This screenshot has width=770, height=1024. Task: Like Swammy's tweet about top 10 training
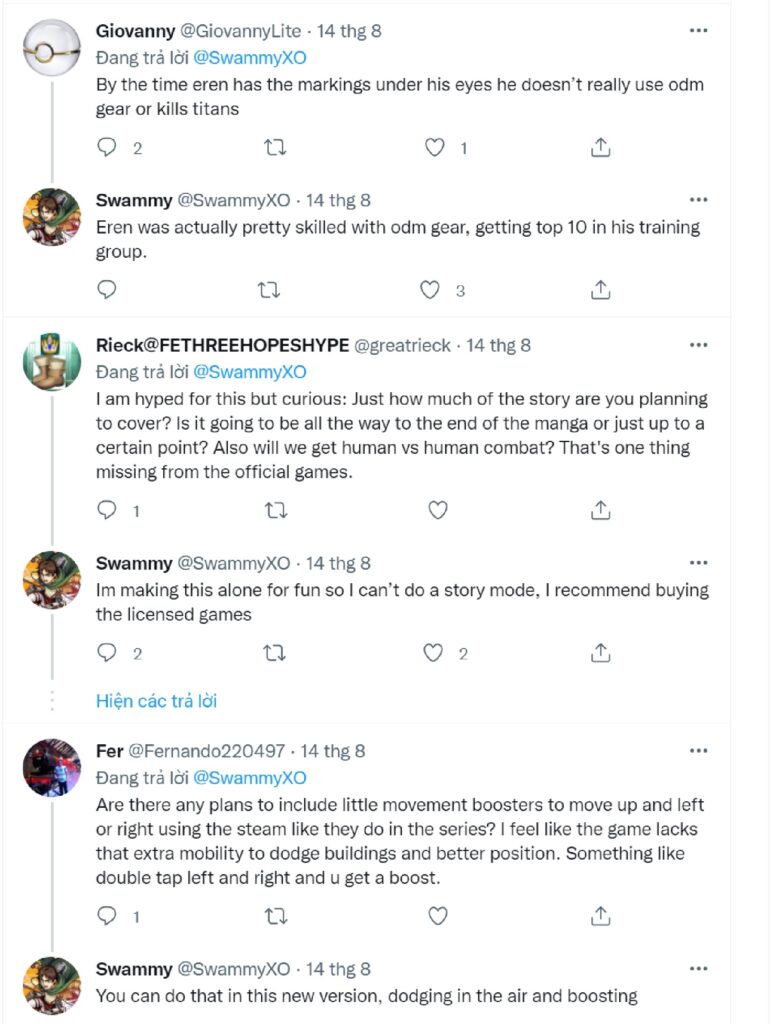(430, 290)
